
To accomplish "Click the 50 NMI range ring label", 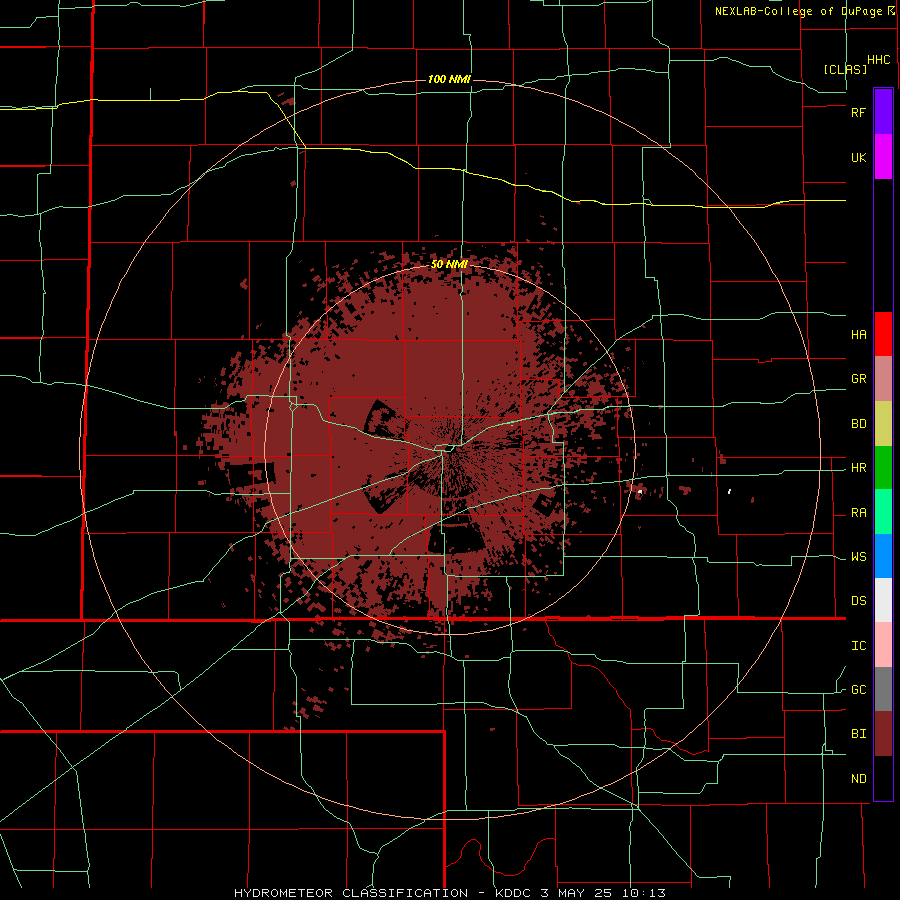I will pos(449,265).
